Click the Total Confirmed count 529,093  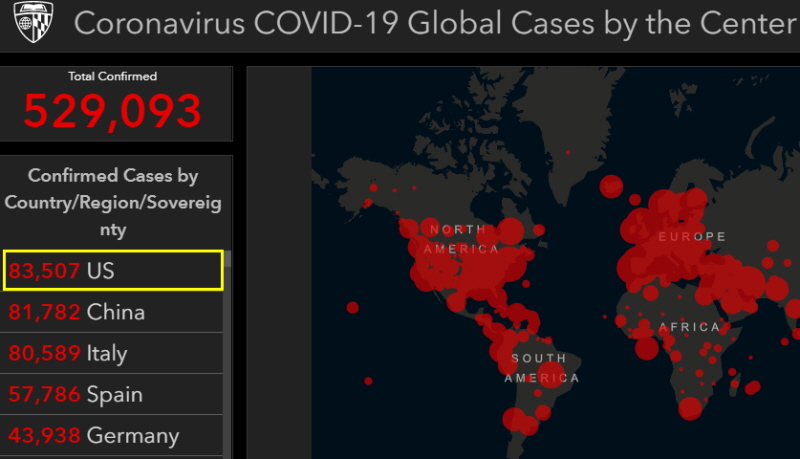[x=113, y=111]
